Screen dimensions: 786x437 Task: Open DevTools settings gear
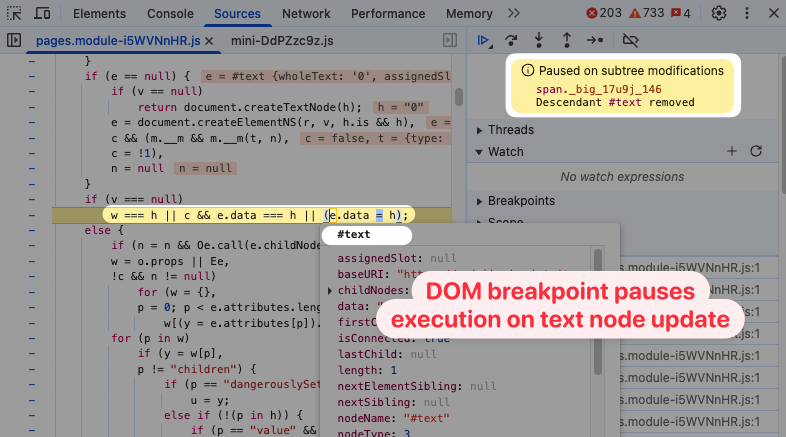pos(719,14)
